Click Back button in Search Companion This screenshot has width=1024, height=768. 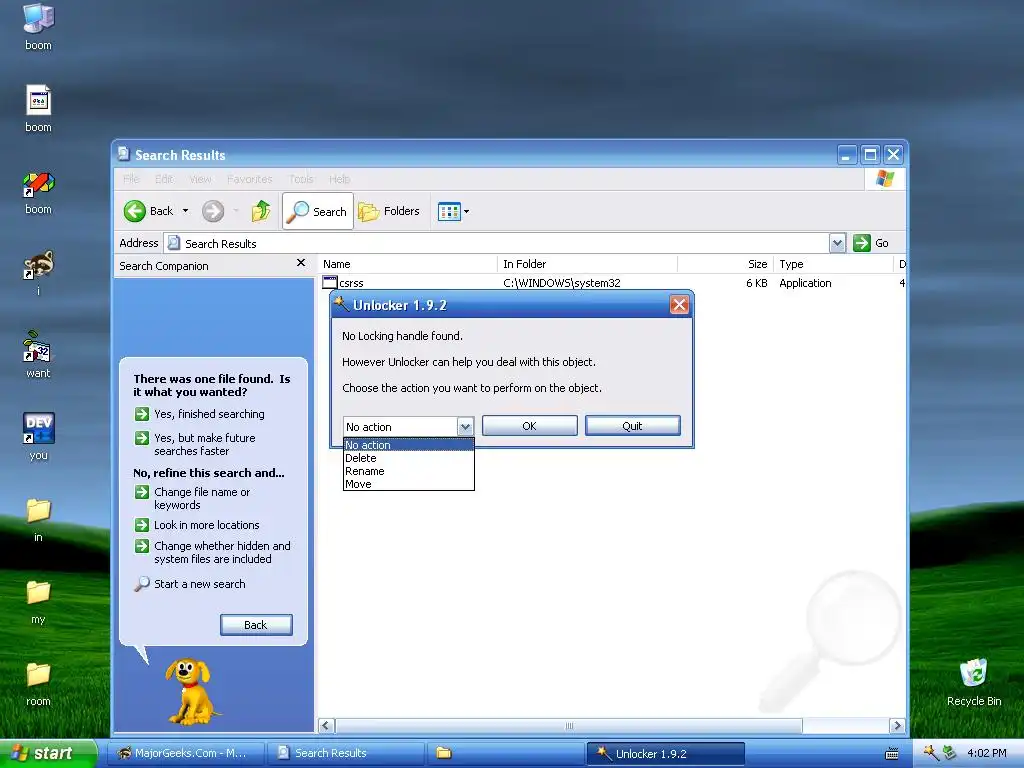[x=256, y=625]
